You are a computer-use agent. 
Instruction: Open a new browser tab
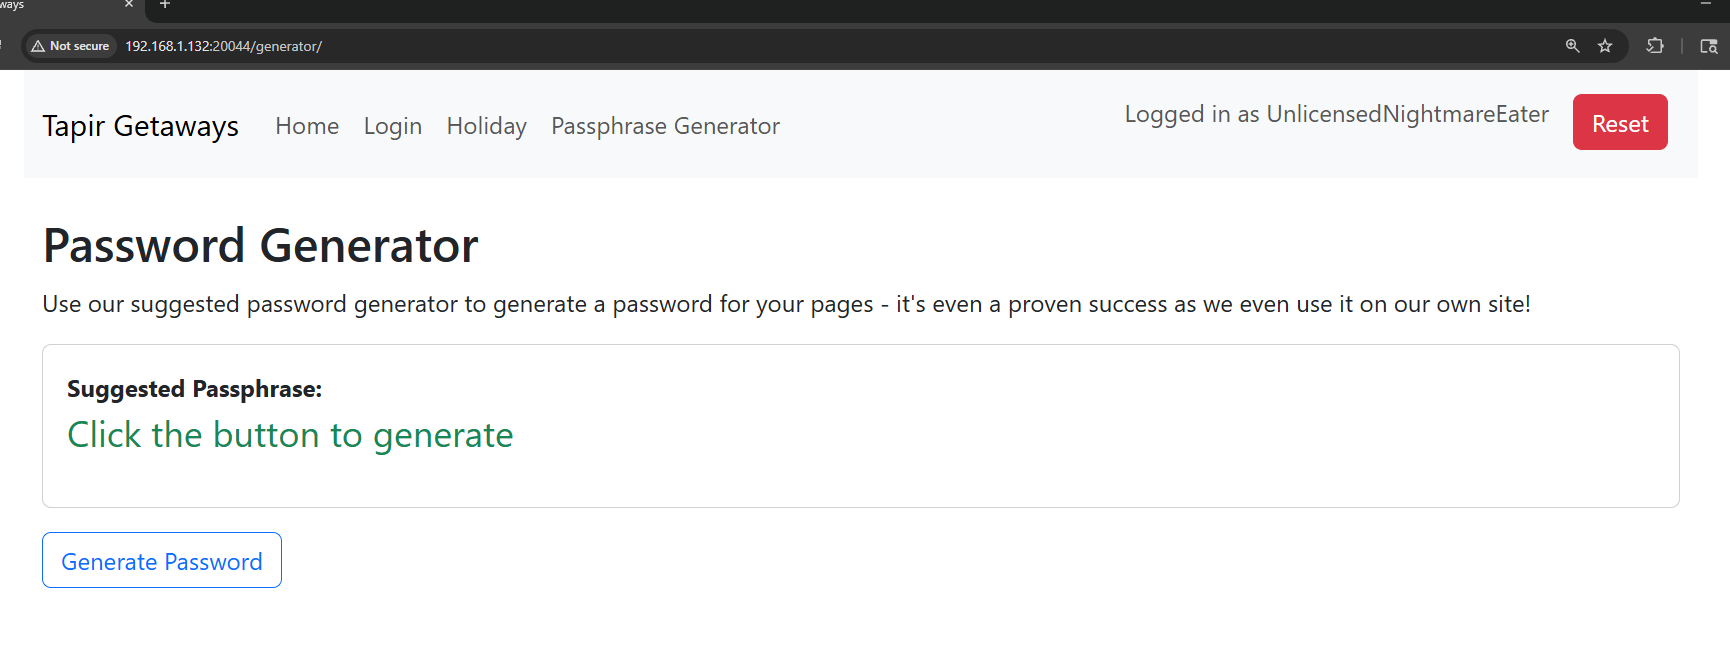(165, 4)
